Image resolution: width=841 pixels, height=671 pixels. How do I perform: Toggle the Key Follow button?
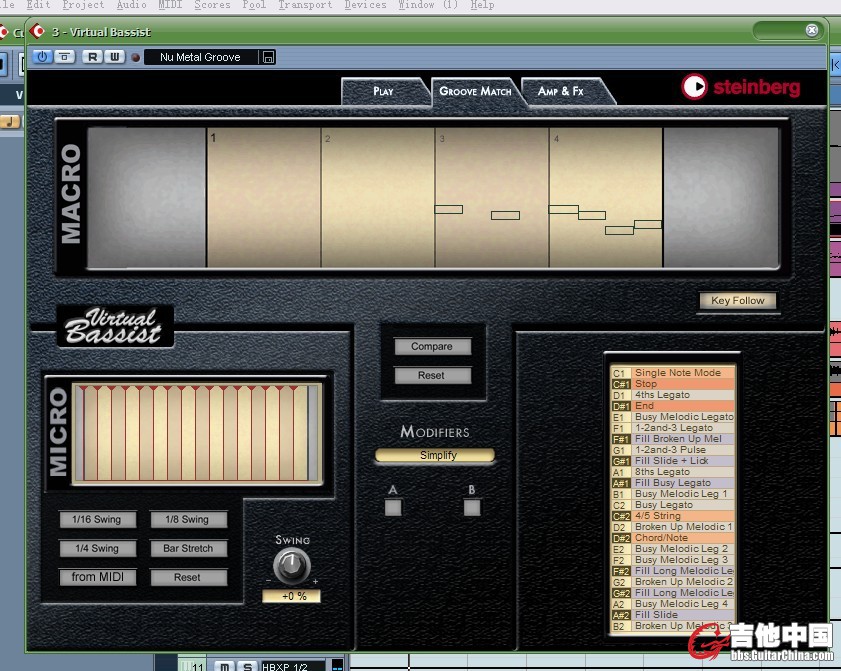pos(738,301)
